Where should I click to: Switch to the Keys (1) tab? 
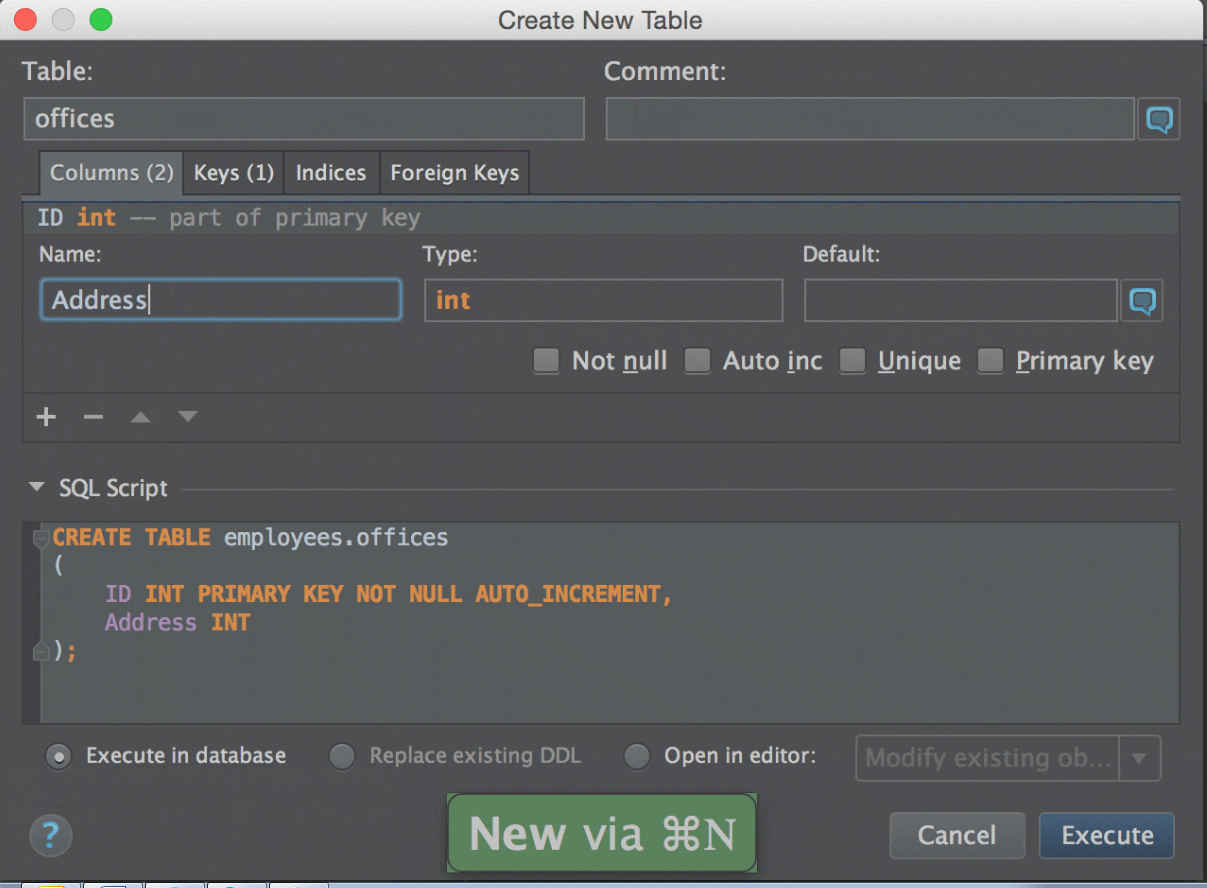(233, 173)
